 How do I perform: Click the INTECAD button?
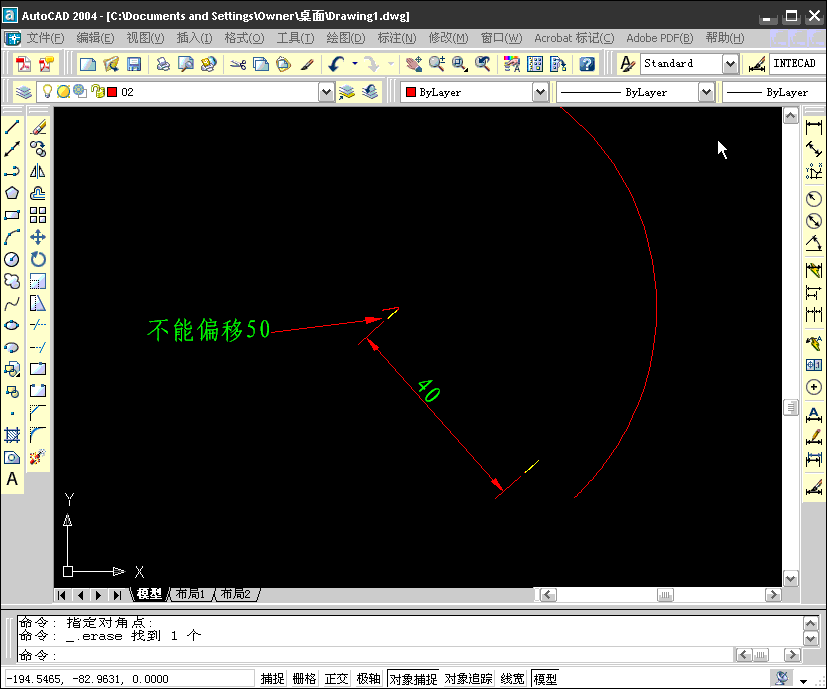coord(794,63)
